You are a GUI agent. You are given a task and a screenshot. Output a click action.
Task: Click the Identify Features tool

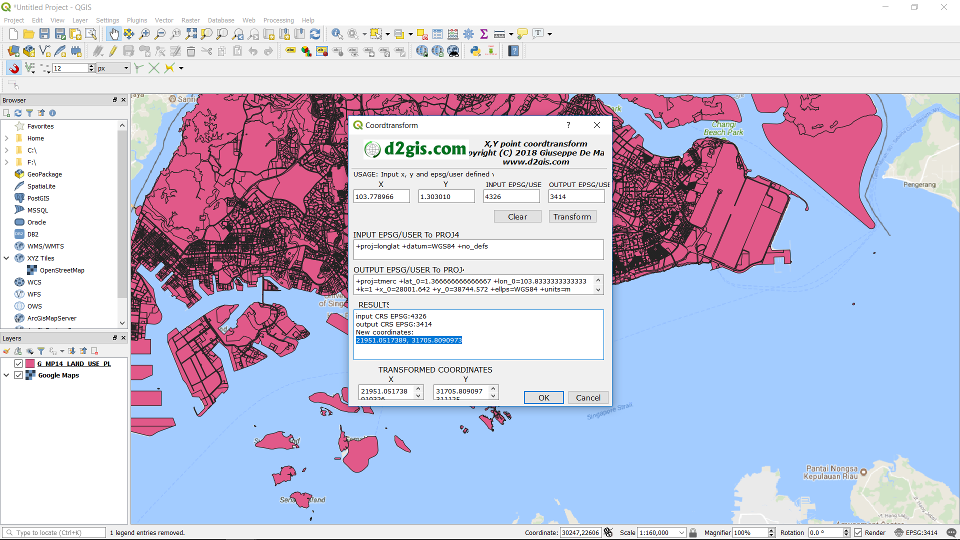(335, 34)
